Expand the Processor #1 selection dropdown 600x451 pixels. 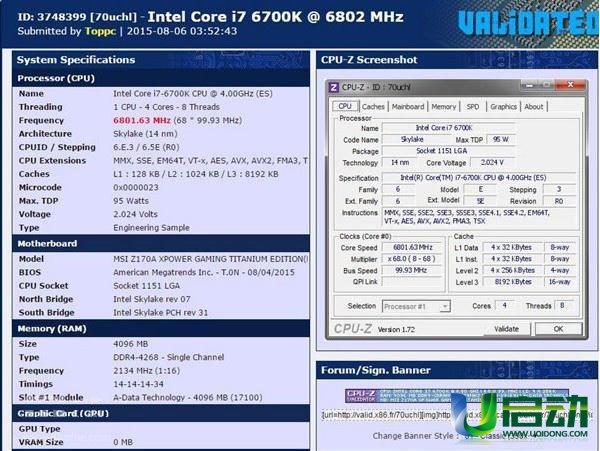point(416,306)
